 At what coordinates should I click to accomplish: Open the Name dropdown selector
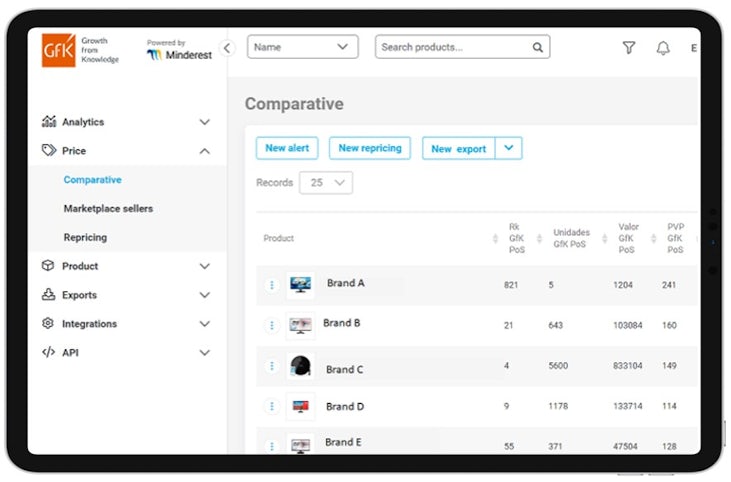click(302, 47)
